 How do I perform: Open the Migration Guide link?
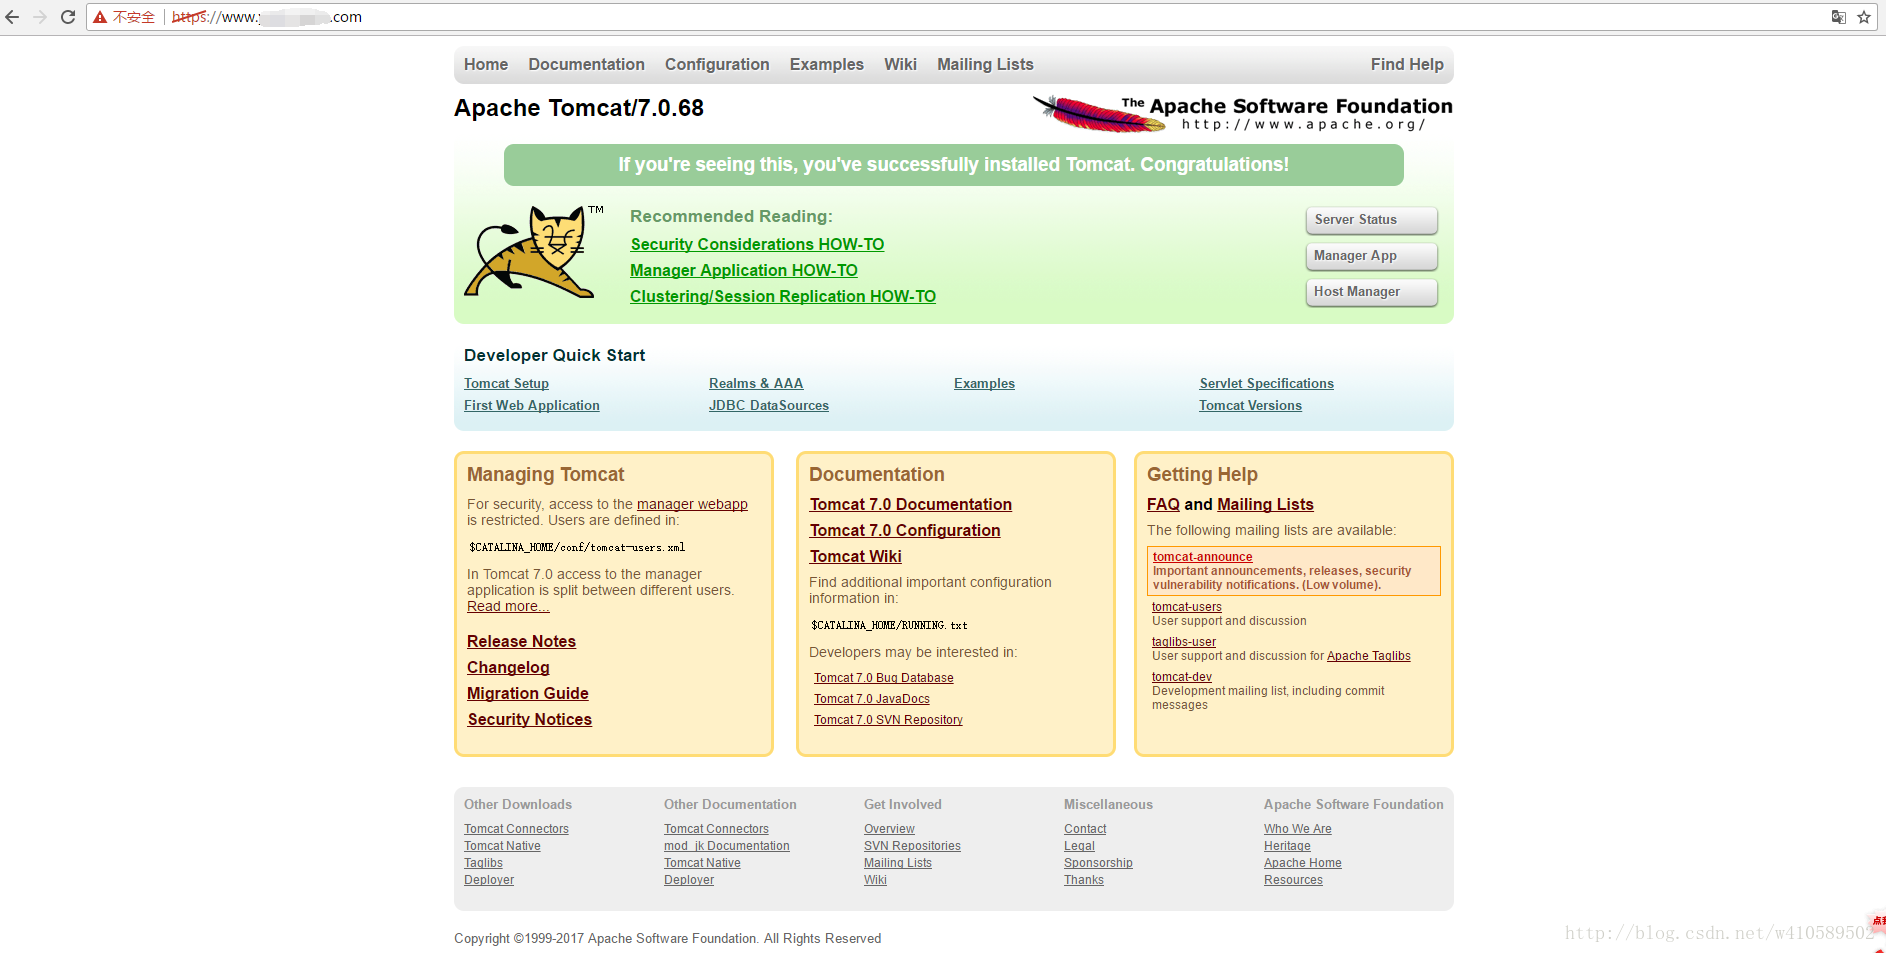click(x=527, y=693)
